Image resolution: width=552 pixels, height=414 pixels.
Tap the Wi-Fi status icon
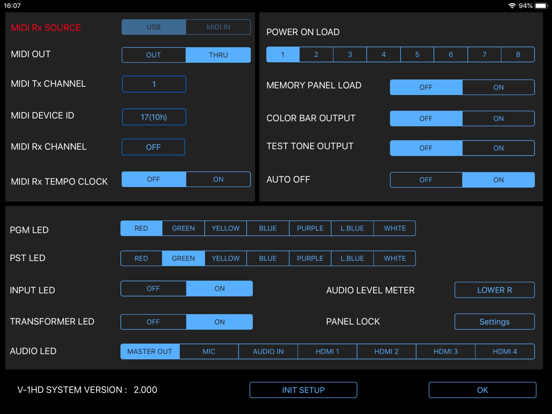click(x=512, y=6)
